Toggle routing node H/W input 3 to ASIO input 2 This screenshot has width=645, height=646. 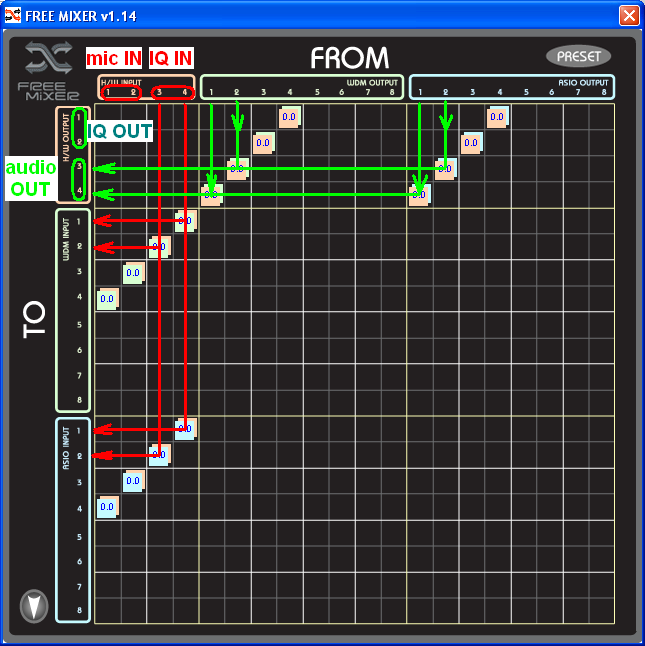click(x=160, y=455)
